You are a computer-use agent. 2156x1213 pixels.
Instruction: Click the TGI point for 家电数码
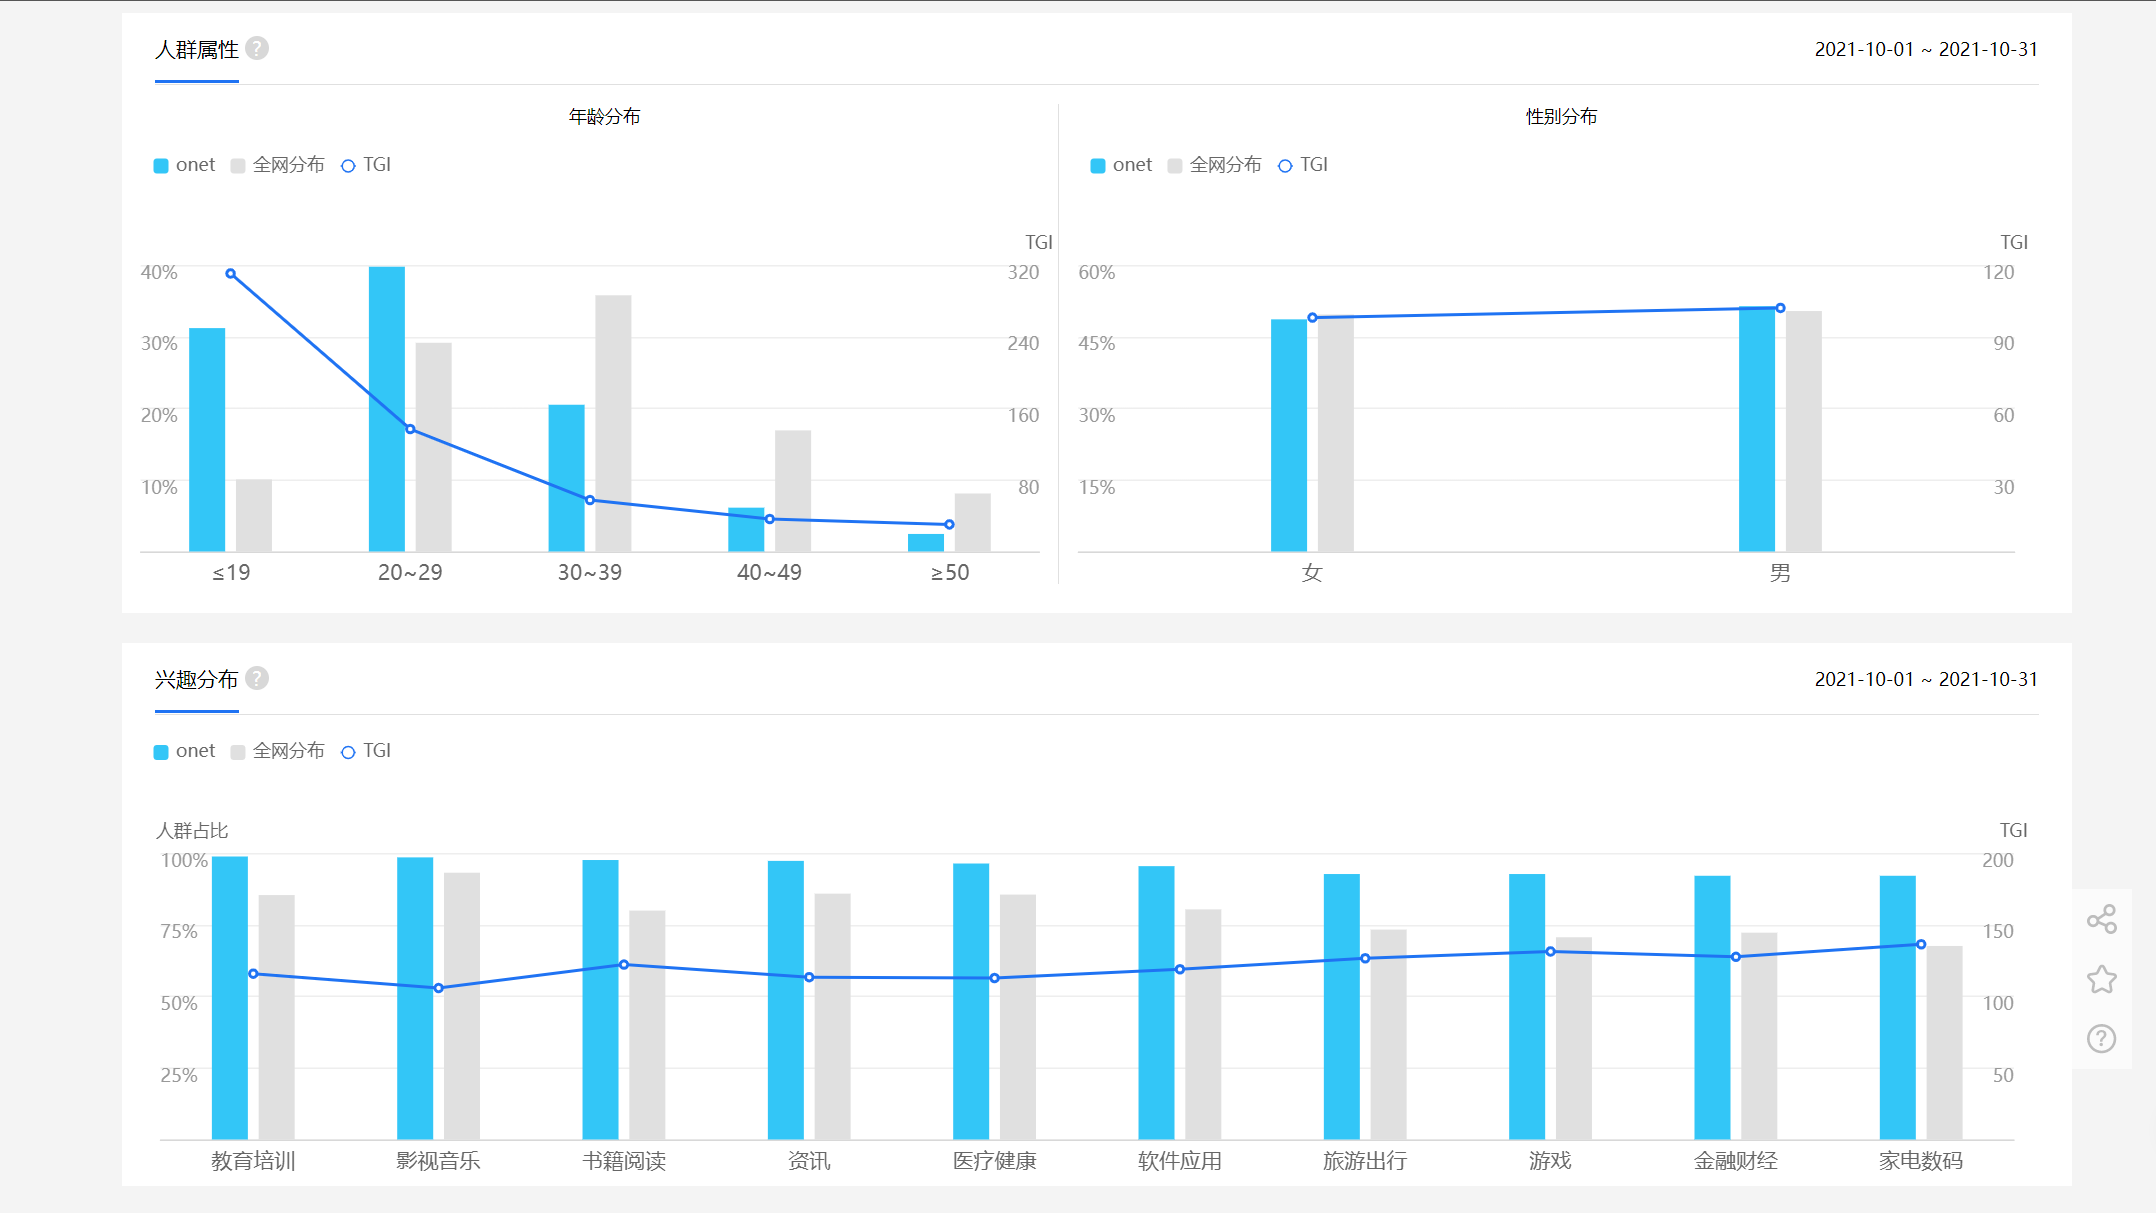1921,944
